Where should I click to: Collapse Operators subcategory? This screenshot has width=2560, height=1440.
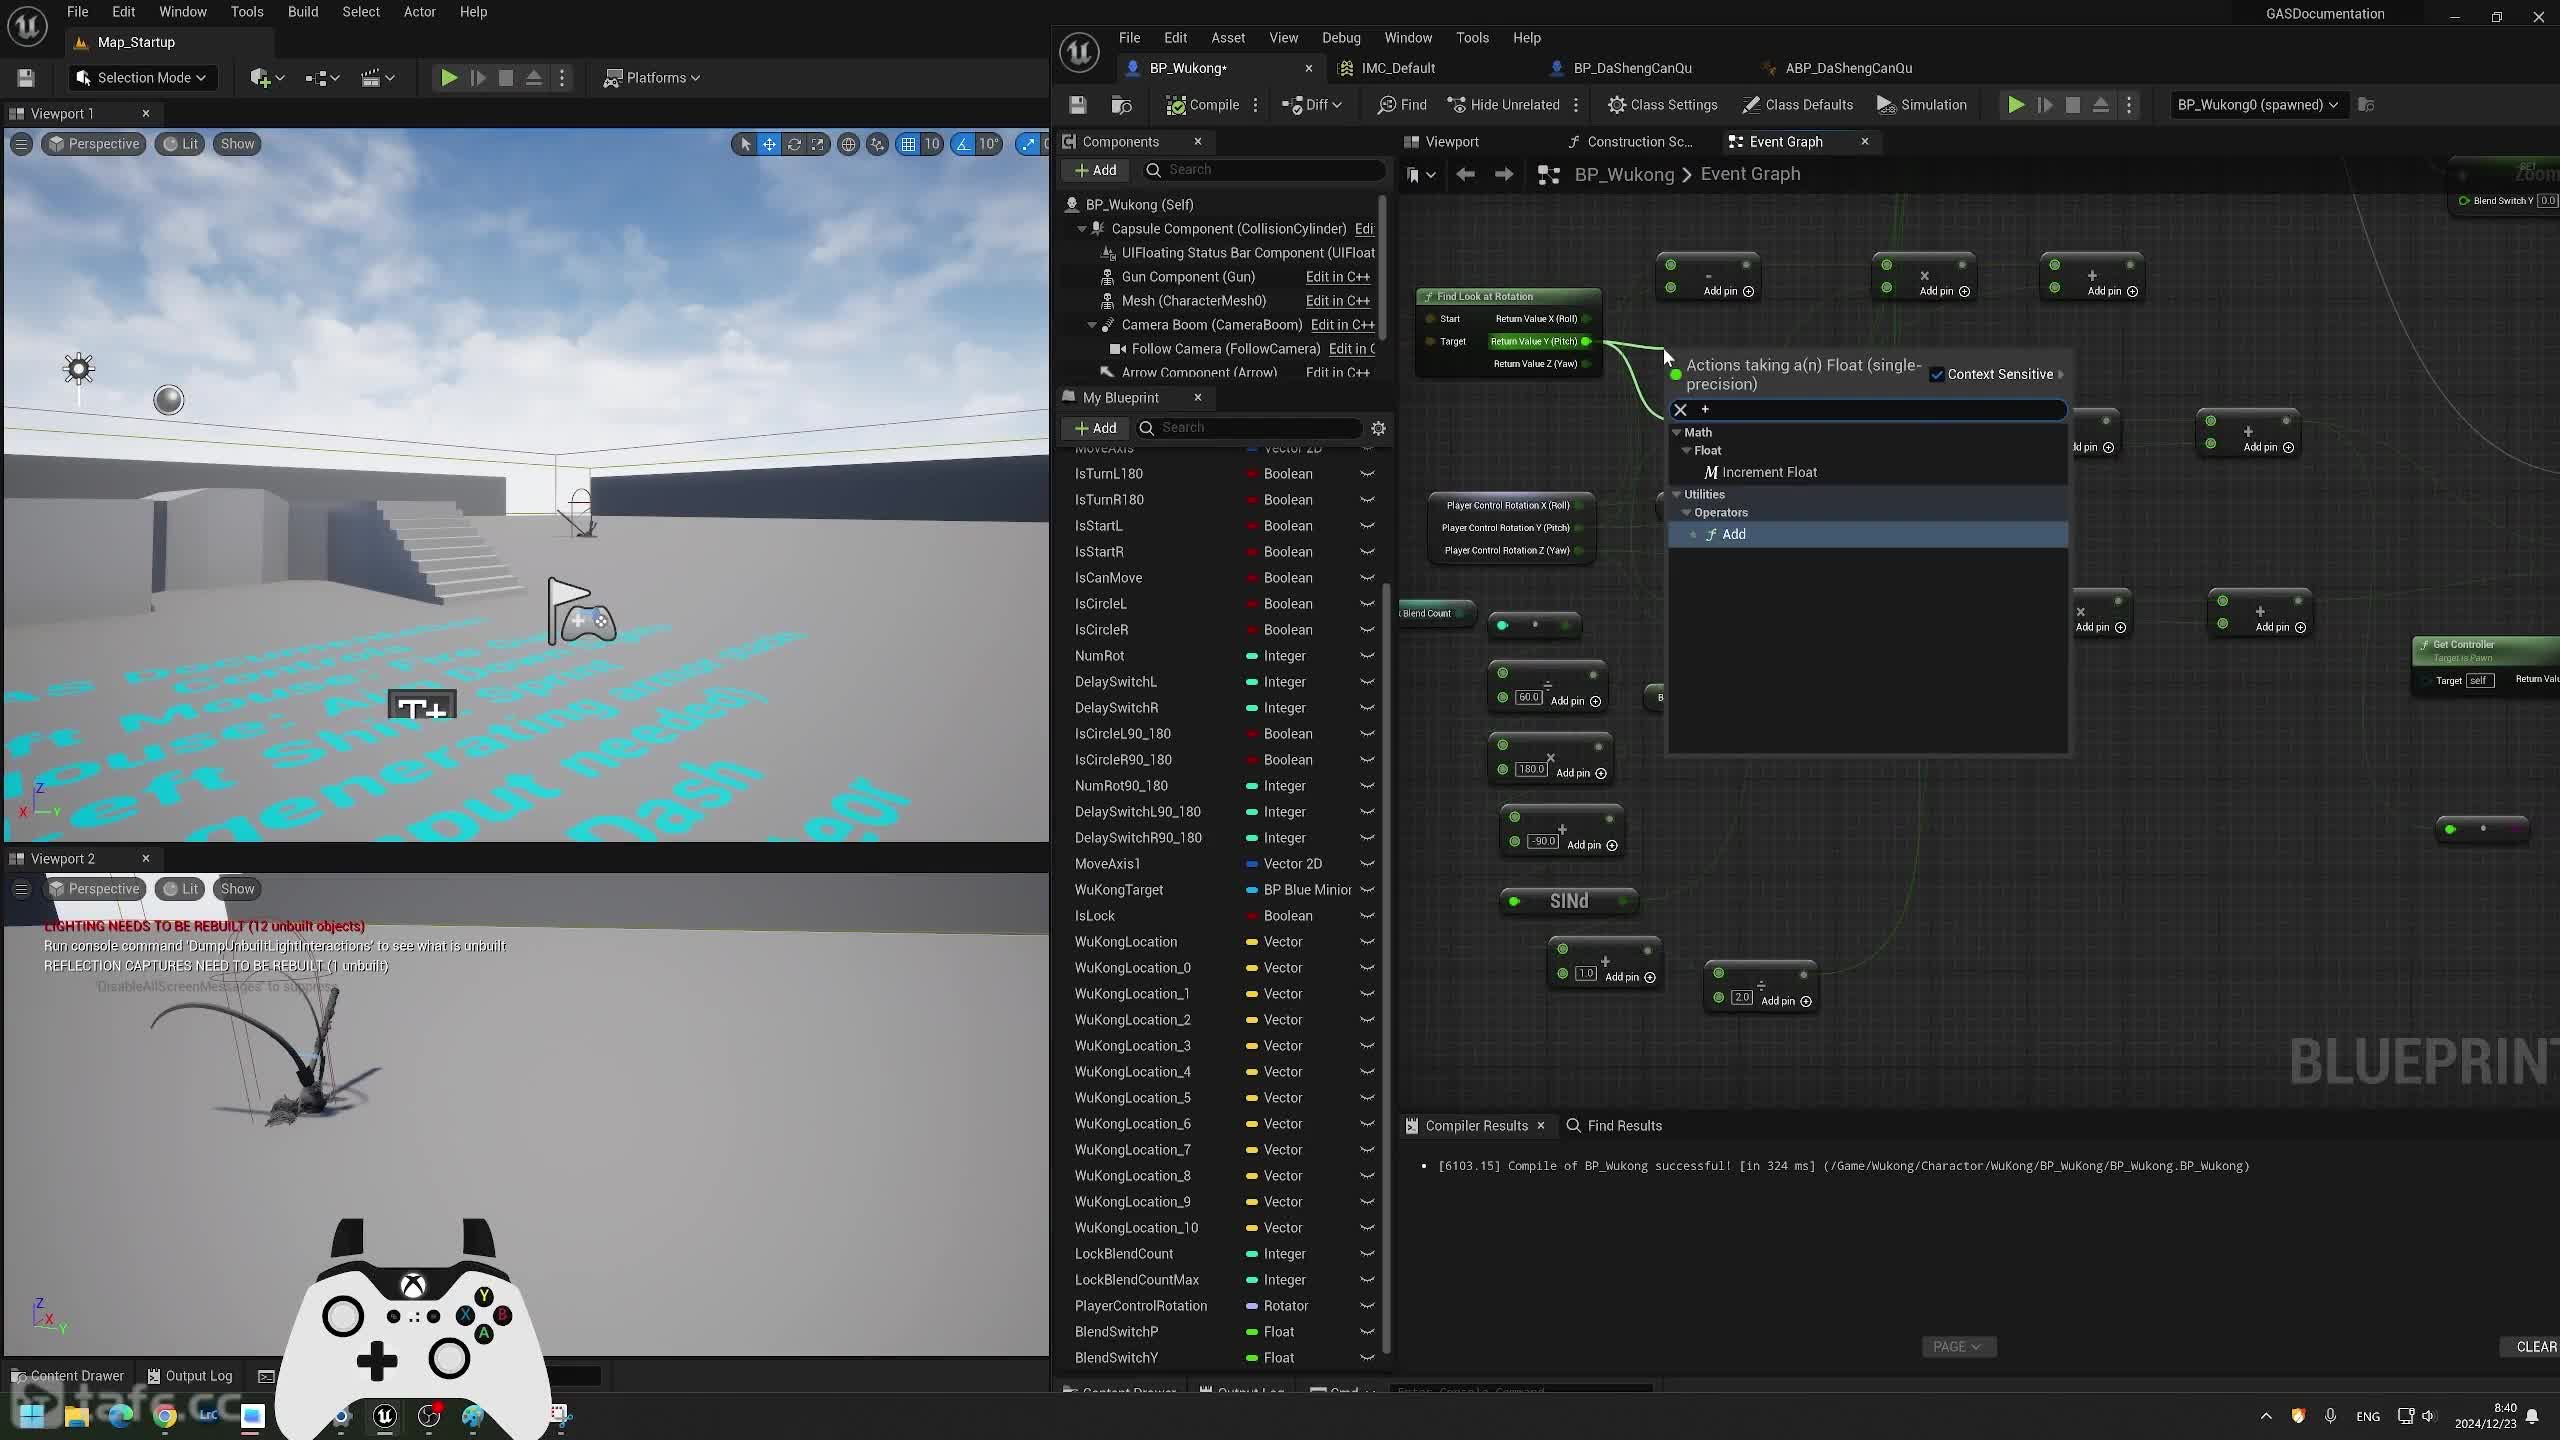[1687, 513]
